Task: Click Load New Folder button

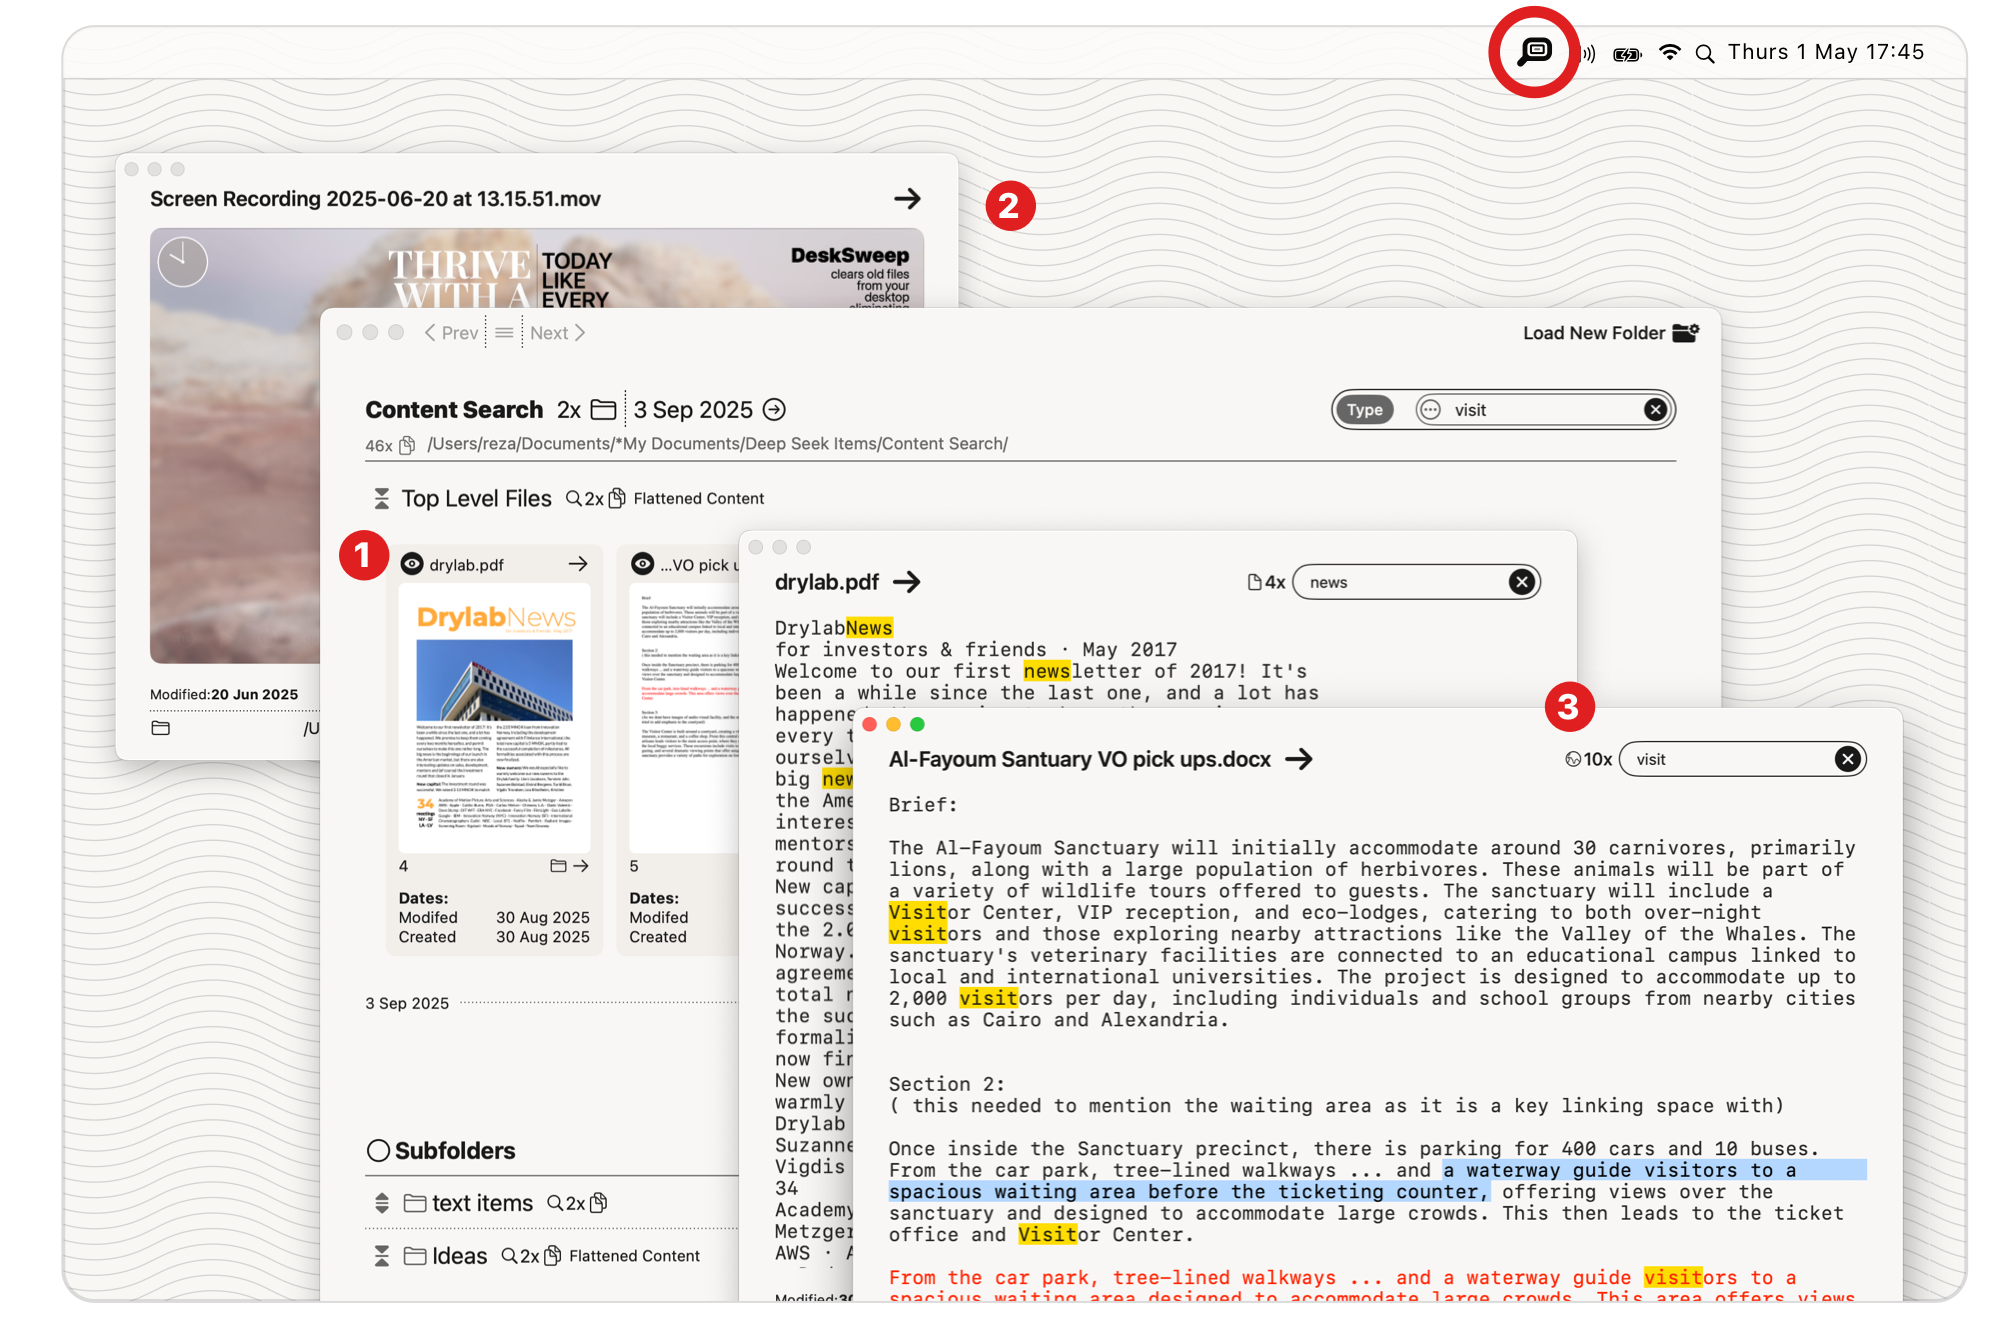Action: 1610,333
